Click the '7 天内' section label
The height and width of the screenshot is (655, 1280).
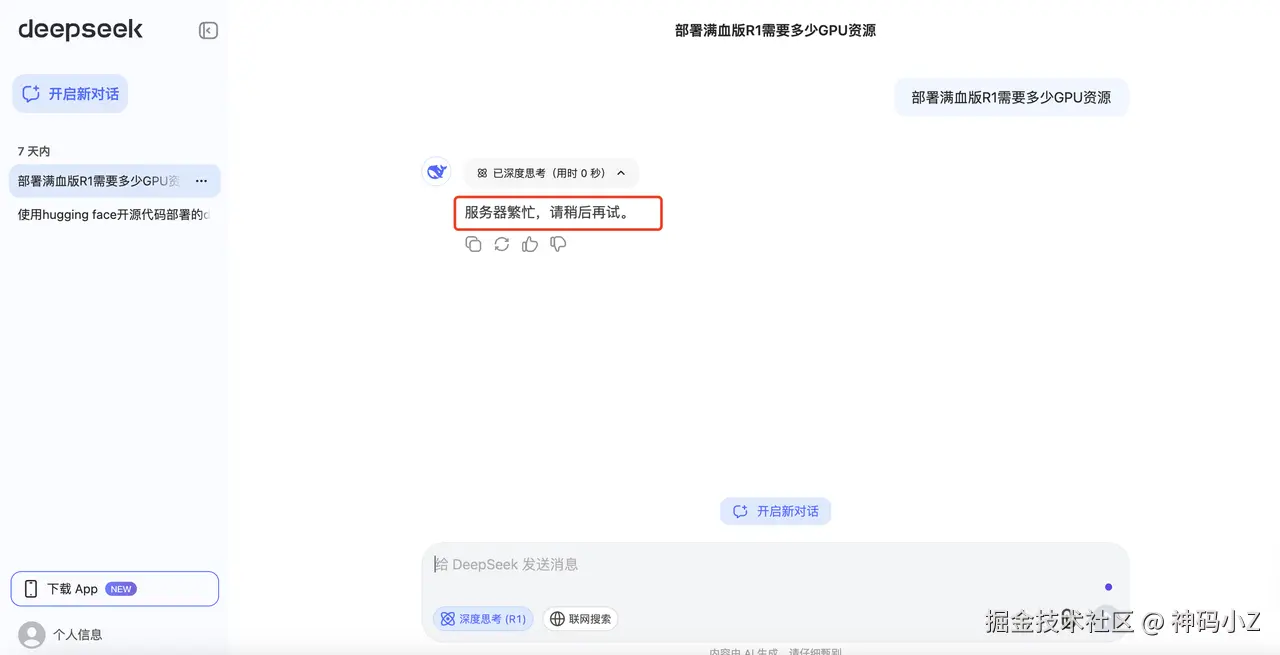34,151
